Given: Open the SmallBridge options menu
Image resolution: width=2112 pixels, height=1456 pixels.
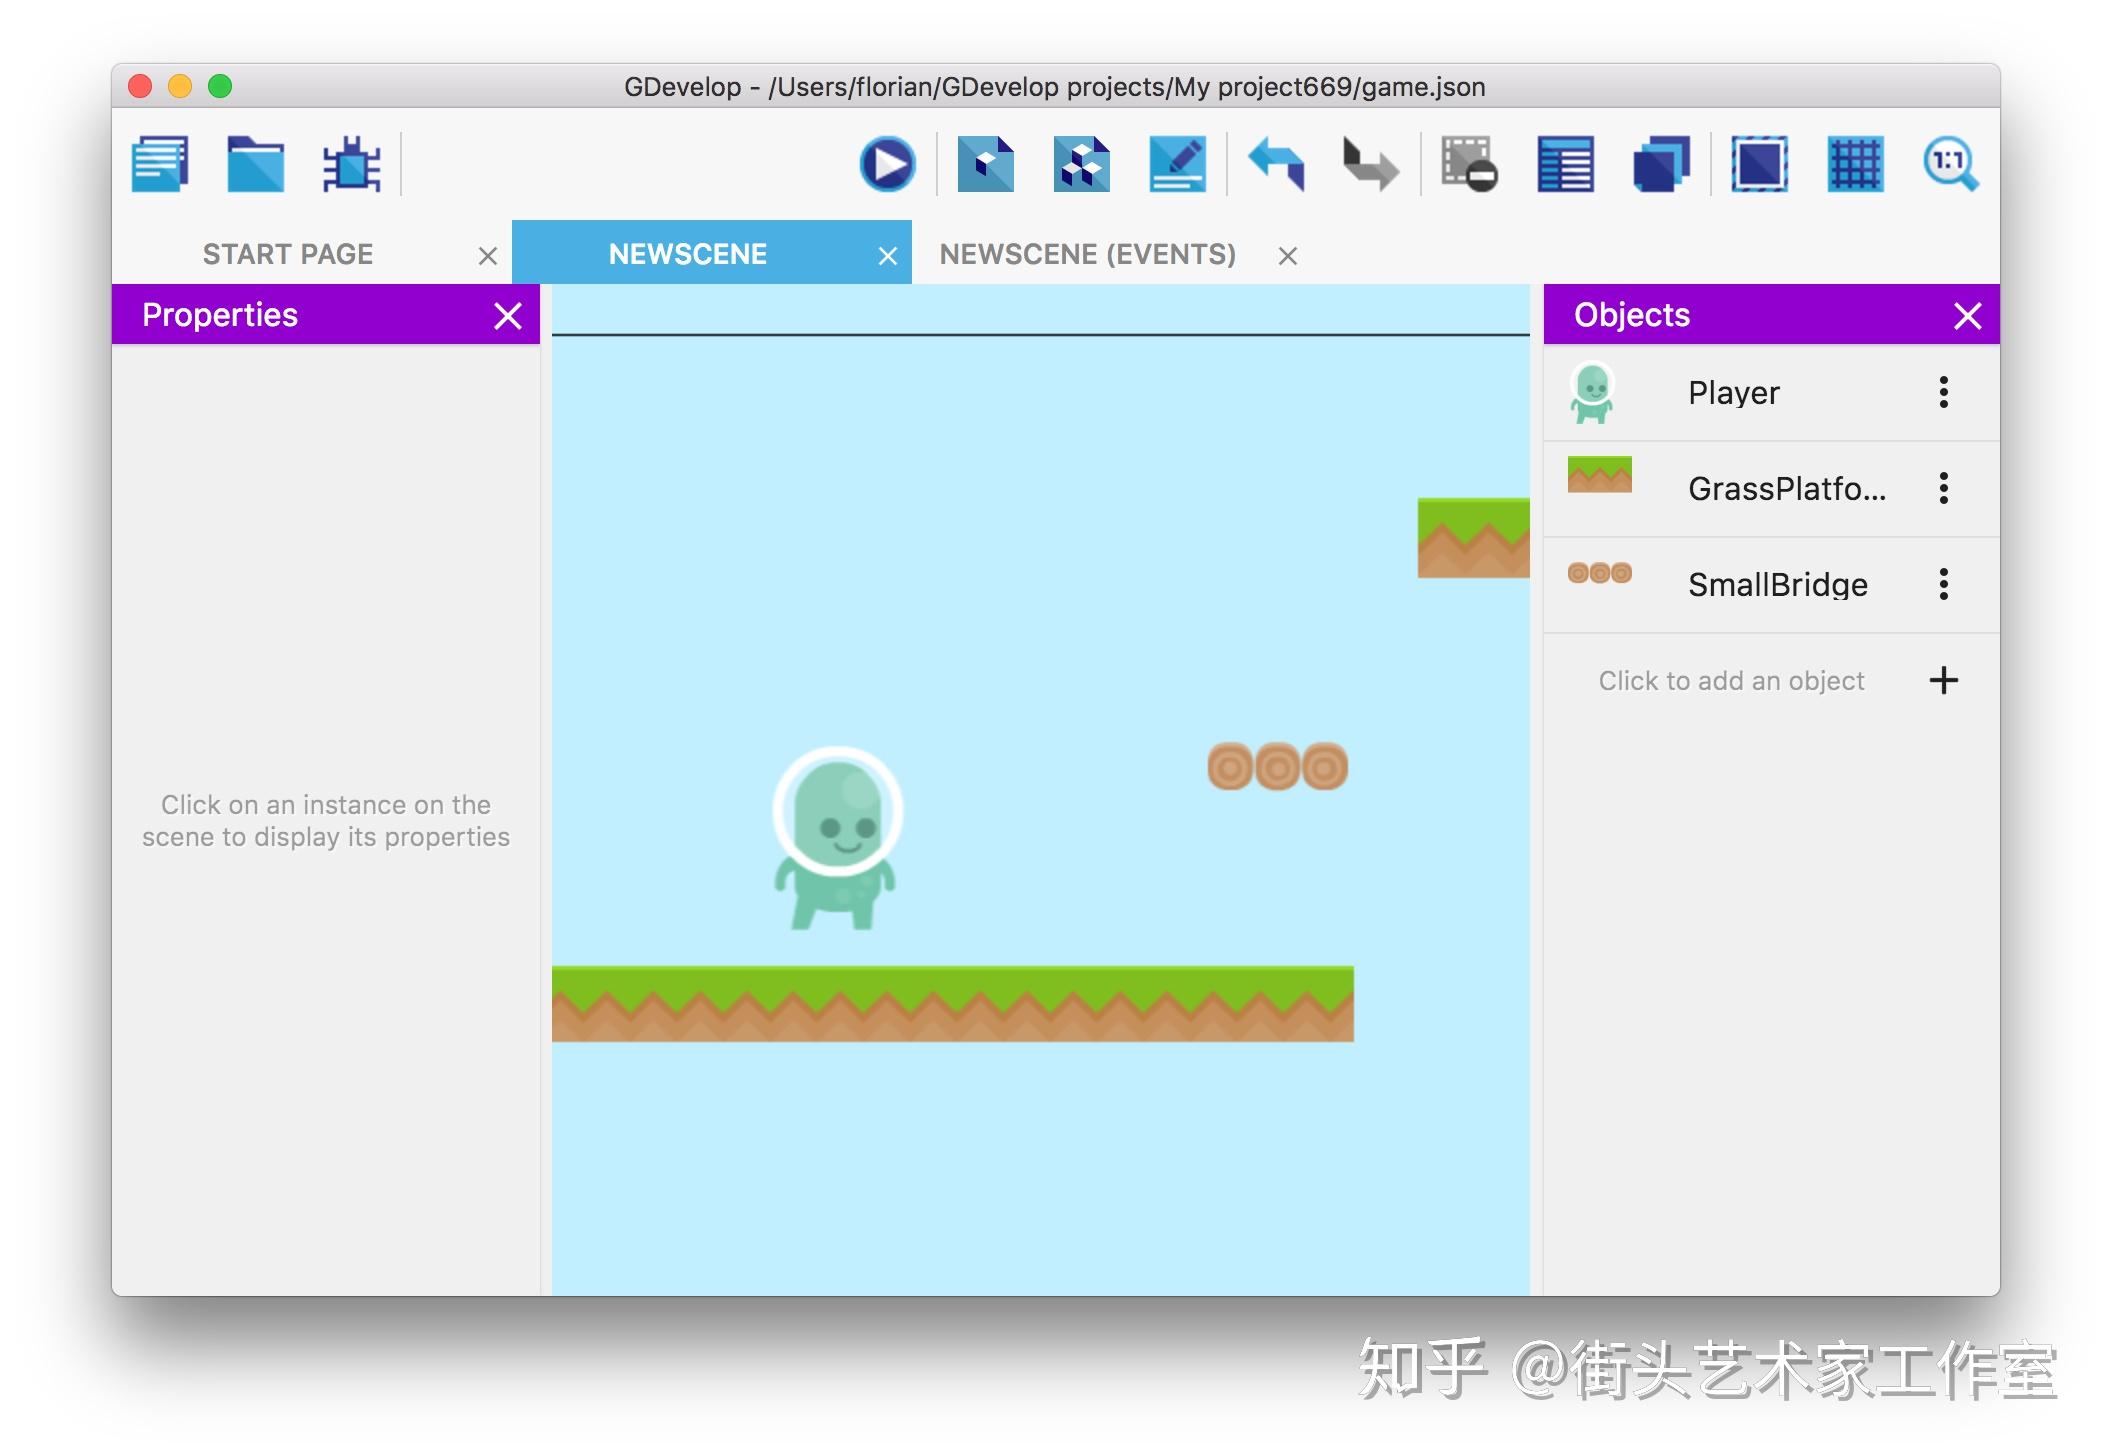Looking at the screenshot, I should tap(1943, 584).
